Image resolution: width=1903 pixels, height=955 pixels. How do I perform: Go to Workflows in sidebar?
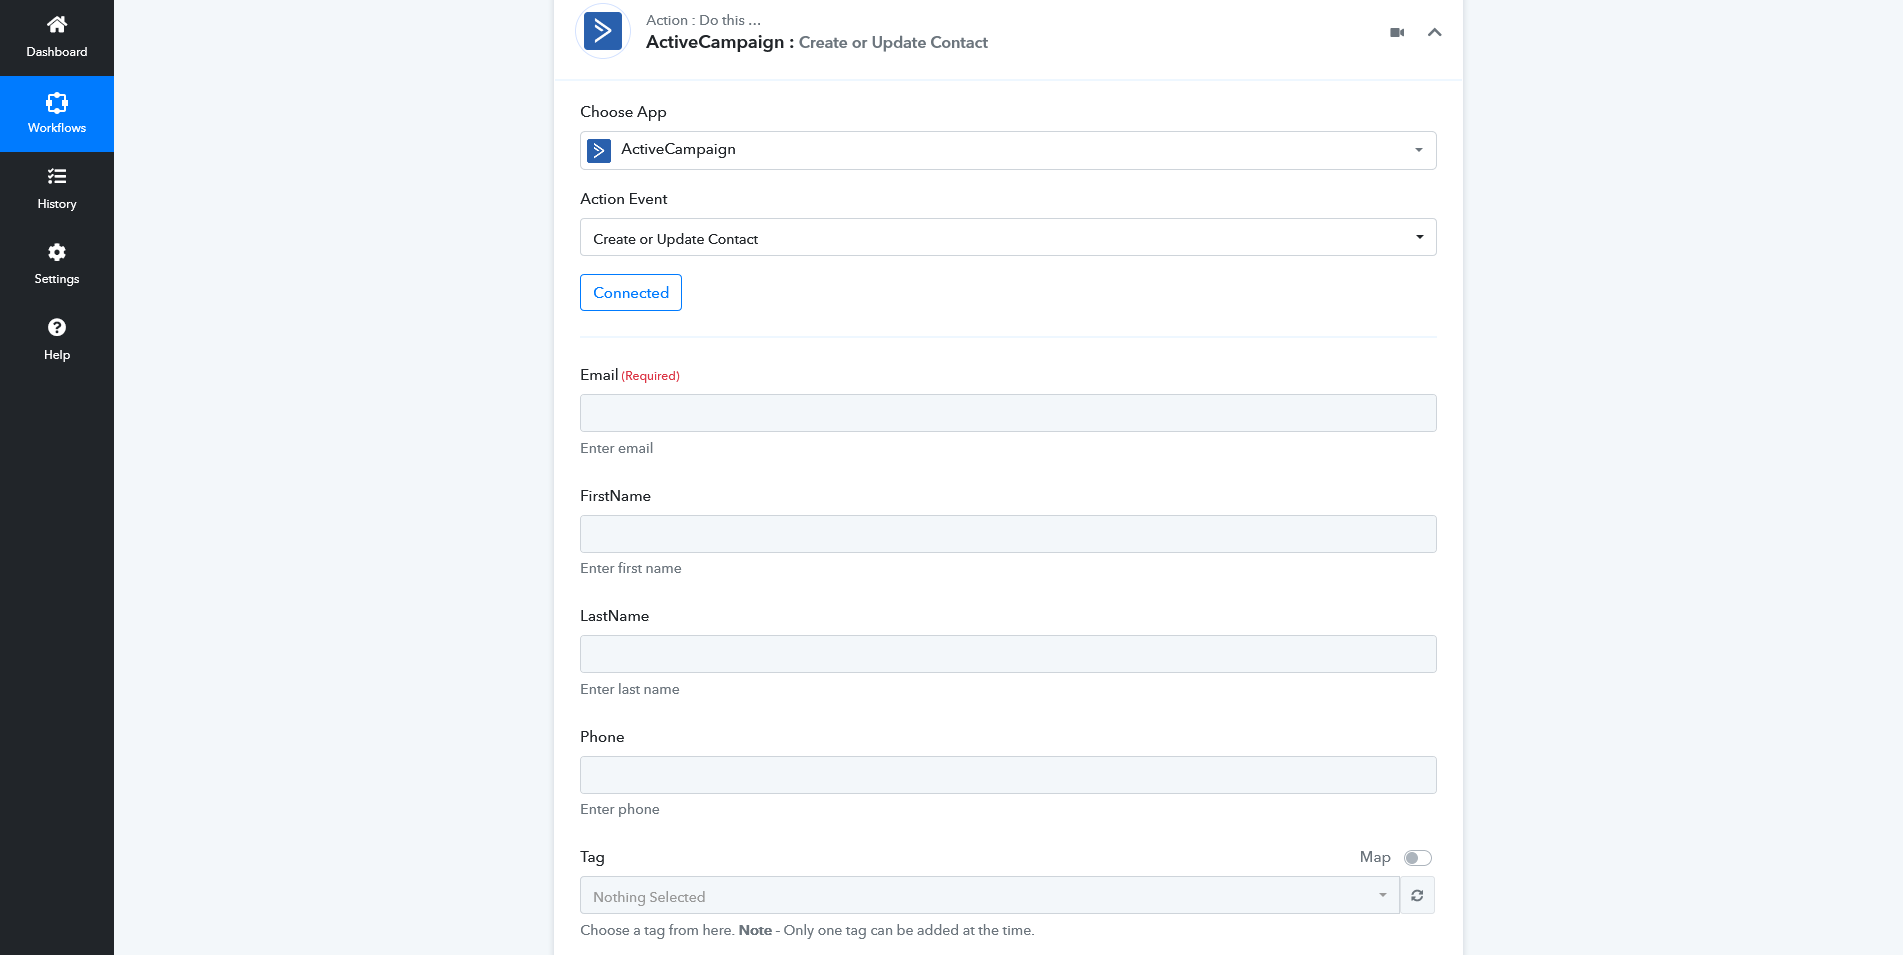[x=57, y=114]
